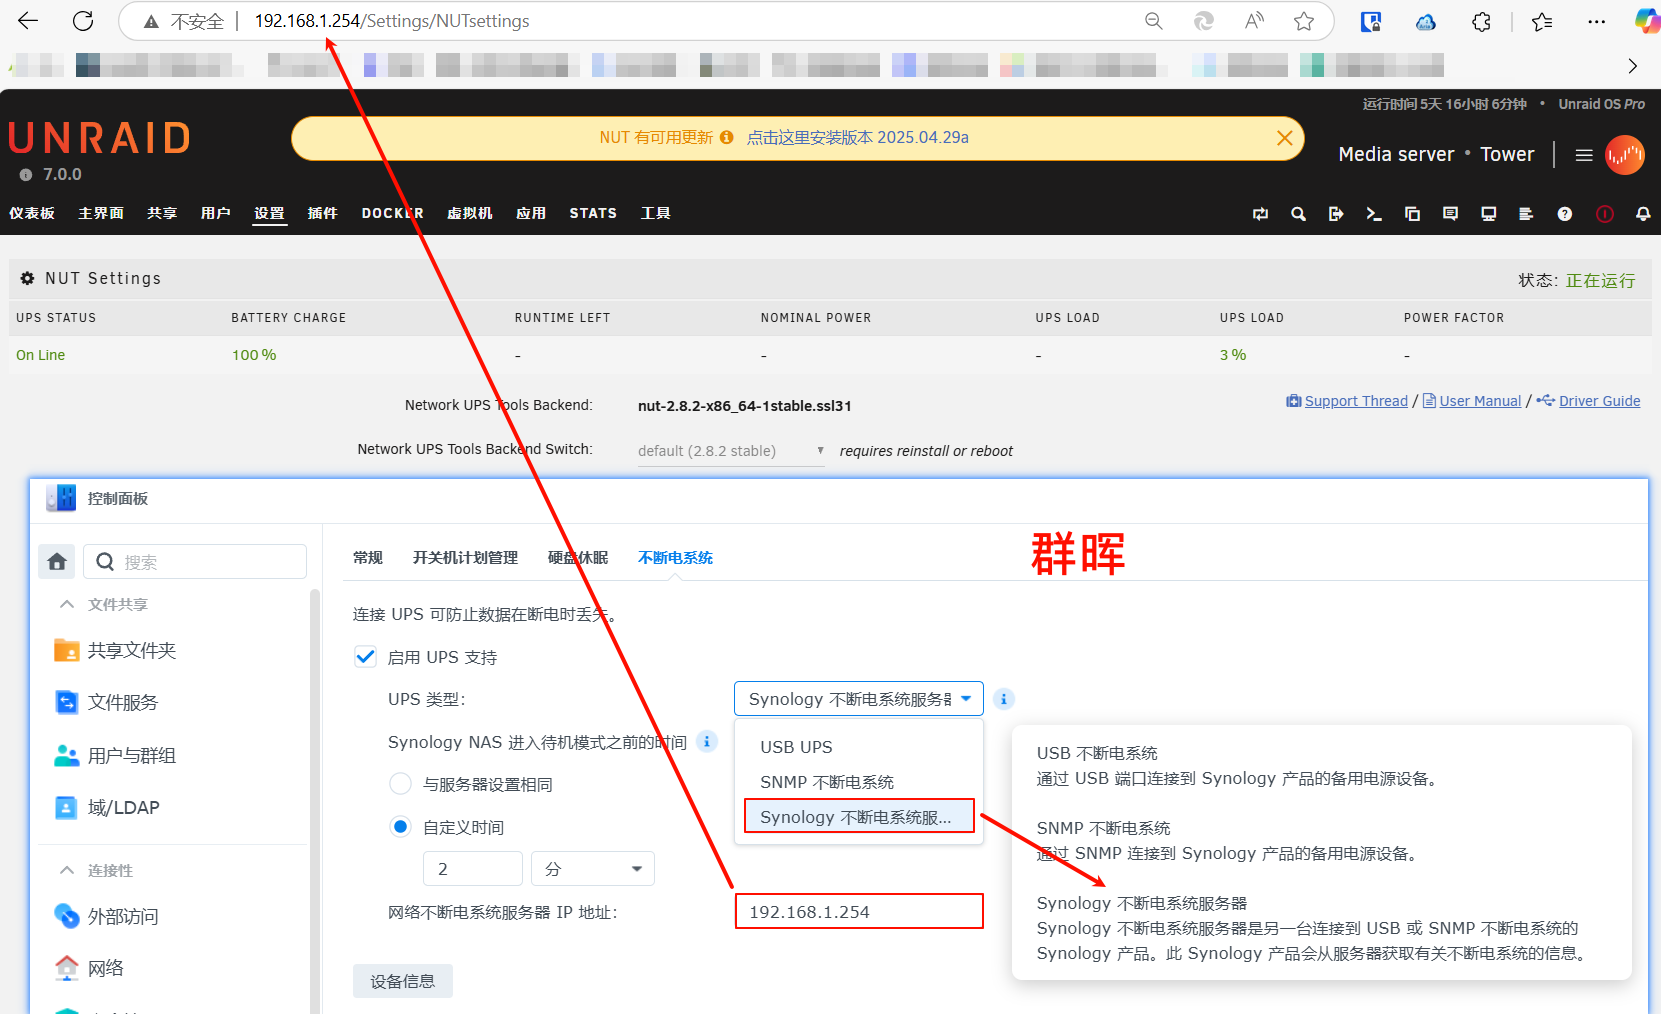This screenshot has height=1014, width=1661.
Task: Select the 与服务器设置相同 radio option
Action: point(400,784)
